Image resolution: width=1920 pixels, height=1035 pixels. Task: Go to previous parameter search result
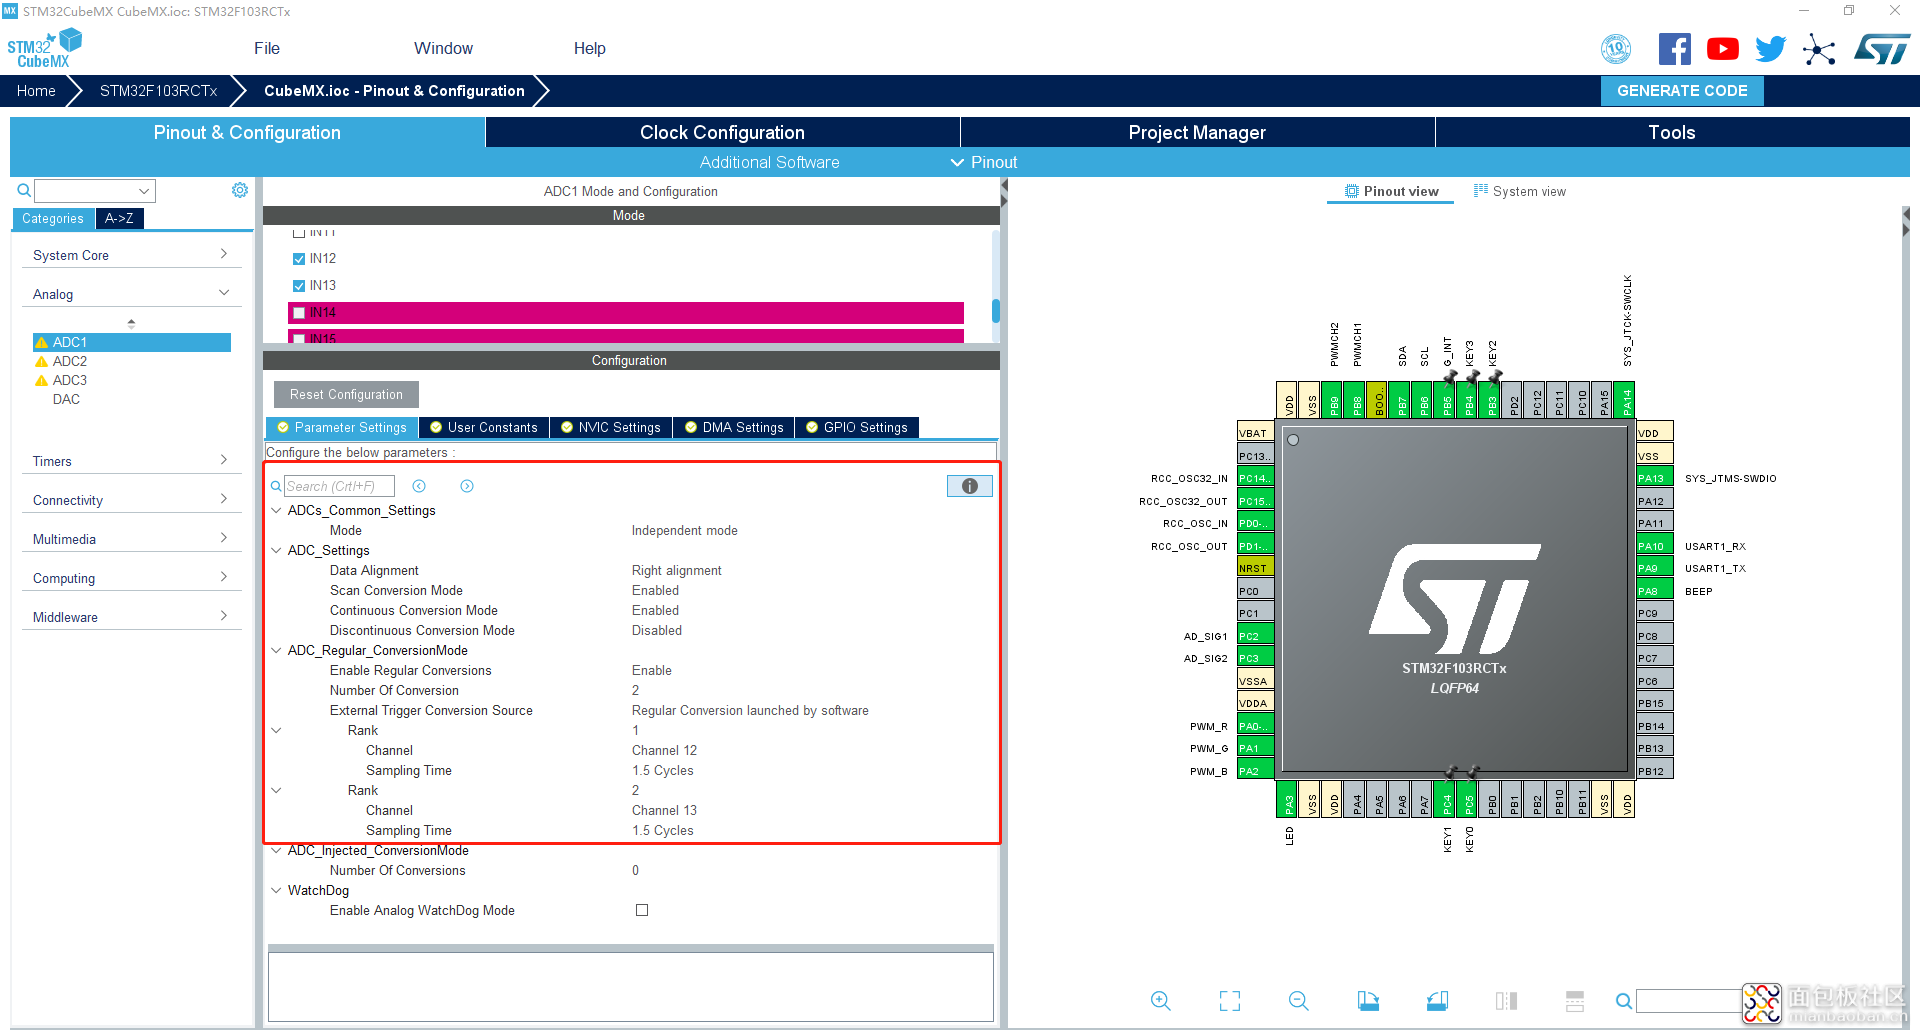click(x=419, y=486)
